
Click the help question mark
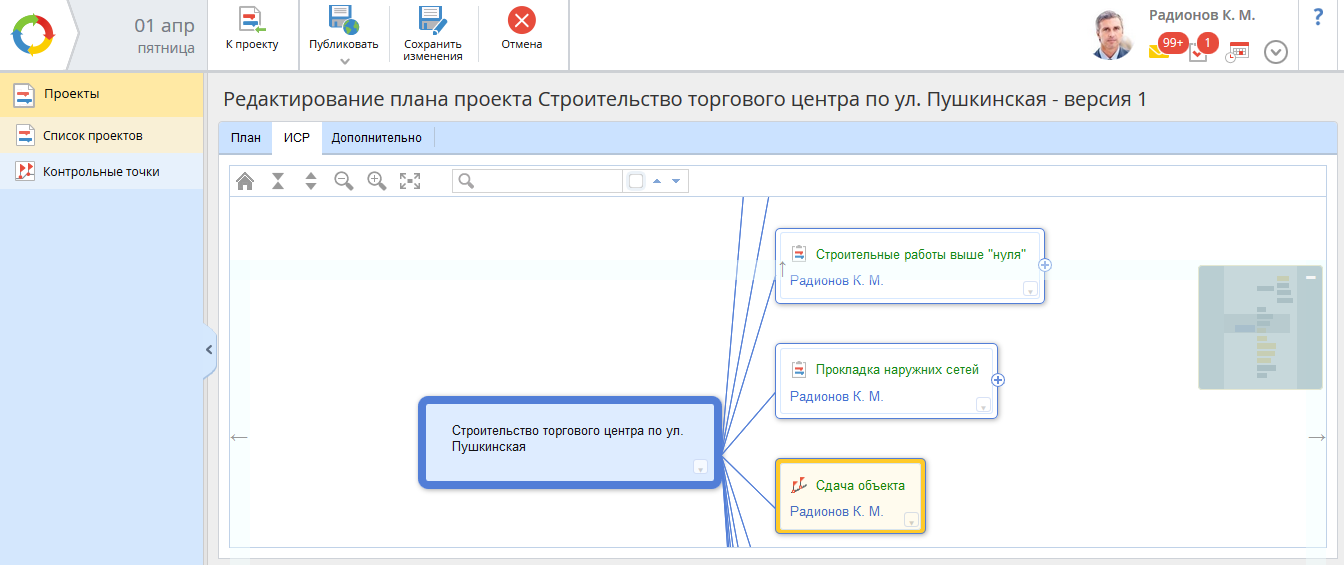click(1318, 17)
